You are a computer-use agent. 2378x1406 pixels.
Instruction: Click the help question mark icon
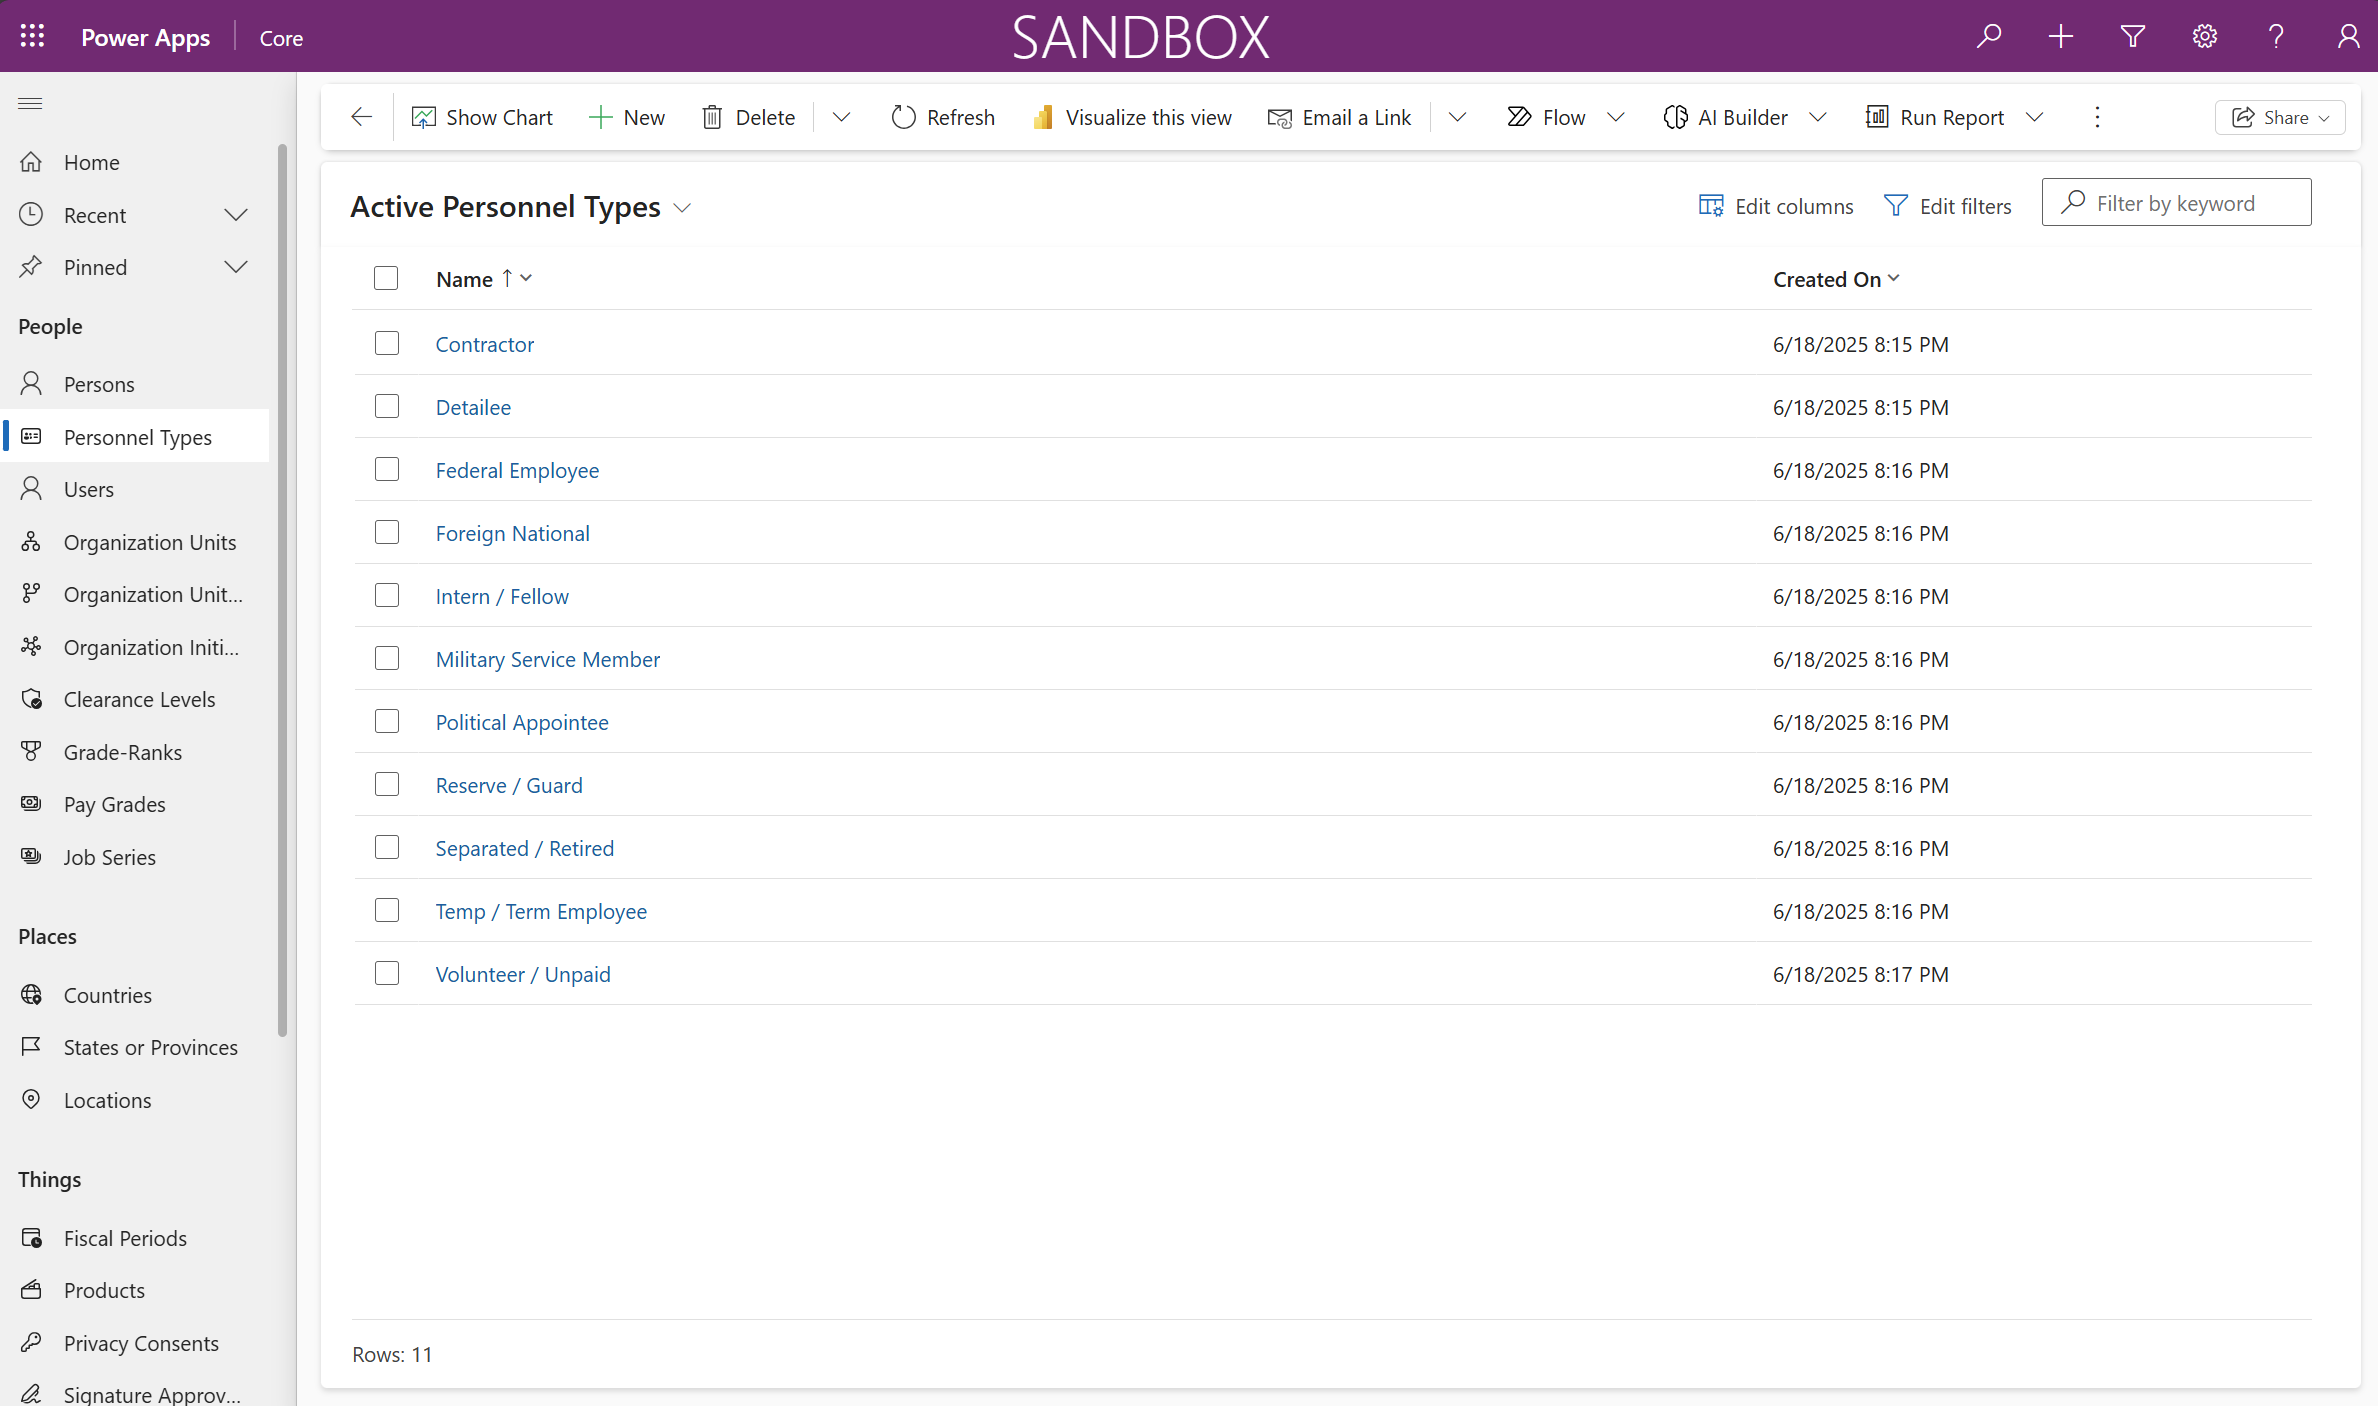coord(2277,36)
